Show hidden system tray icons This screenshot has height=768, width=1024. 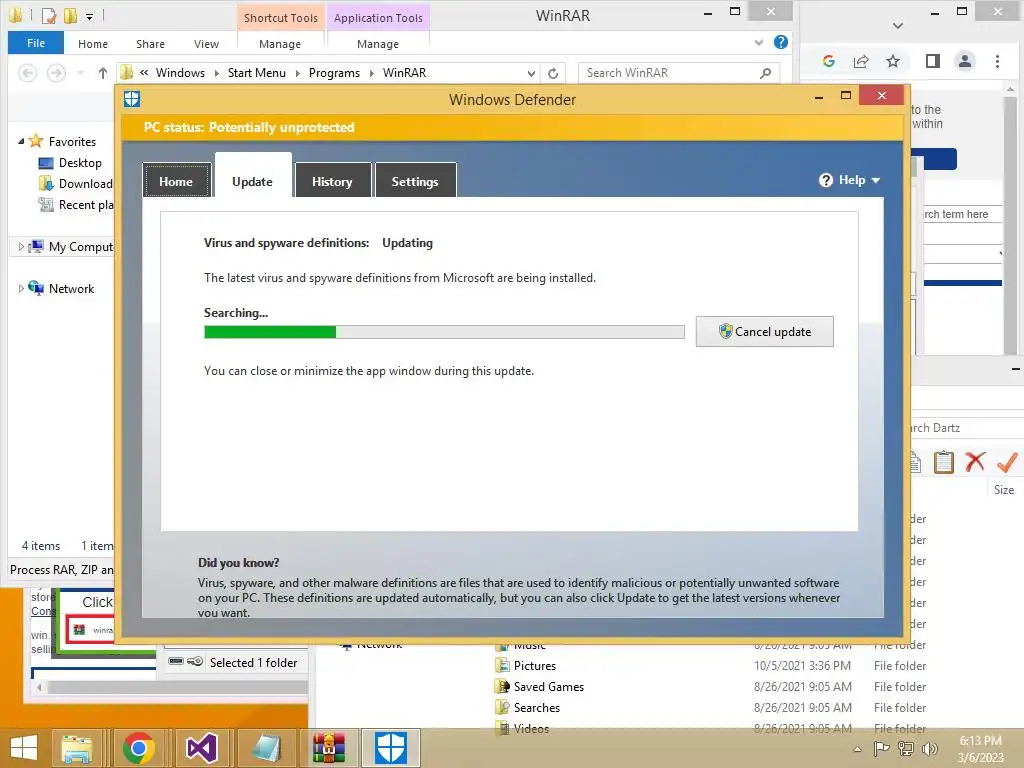pos(857,750)
